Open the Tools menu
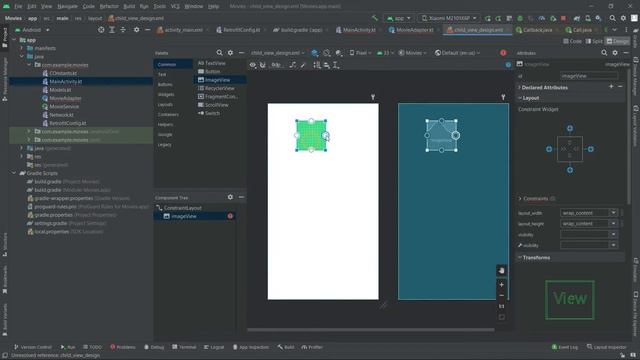 point(160,6)
